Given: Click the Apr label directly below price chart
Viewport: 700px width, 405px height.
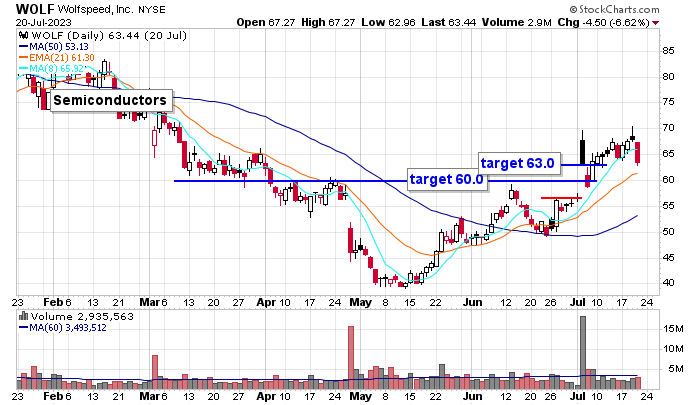Looking at the screenshot, I should pyautogui.click(x=266, y=302).
